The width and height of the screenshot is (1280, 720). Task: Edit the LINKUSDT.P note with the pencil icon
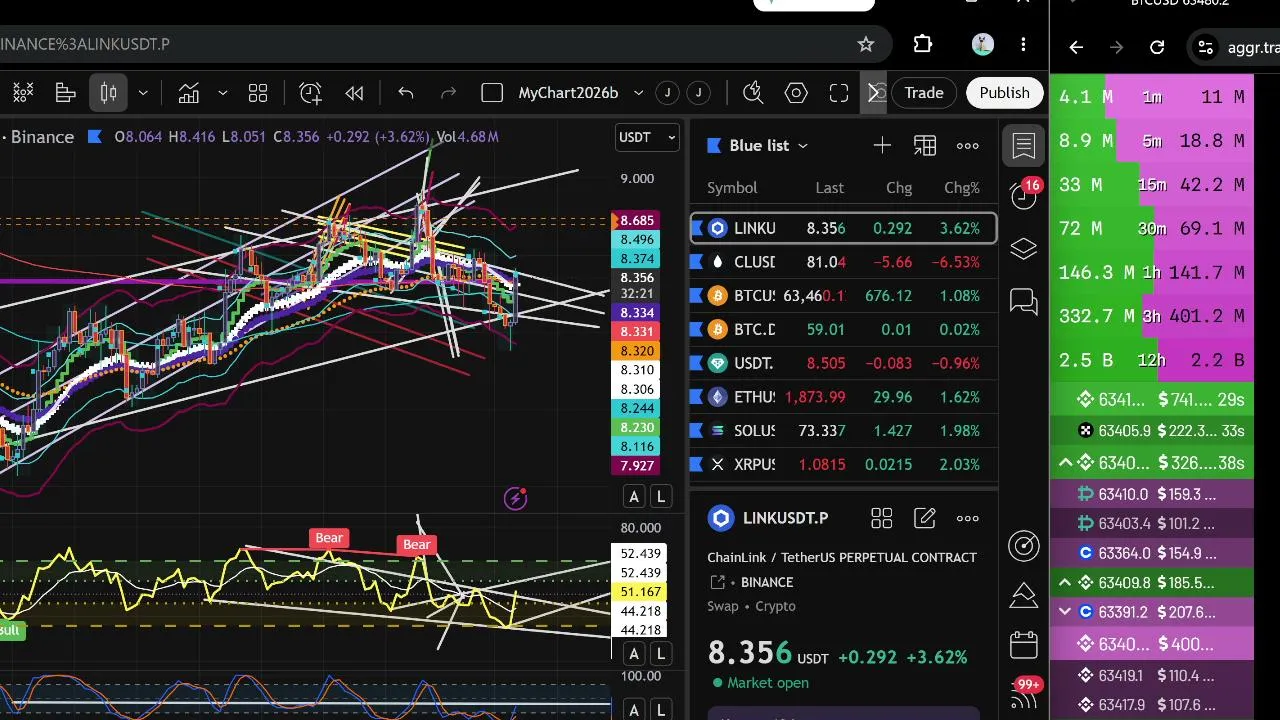[925, 518]
